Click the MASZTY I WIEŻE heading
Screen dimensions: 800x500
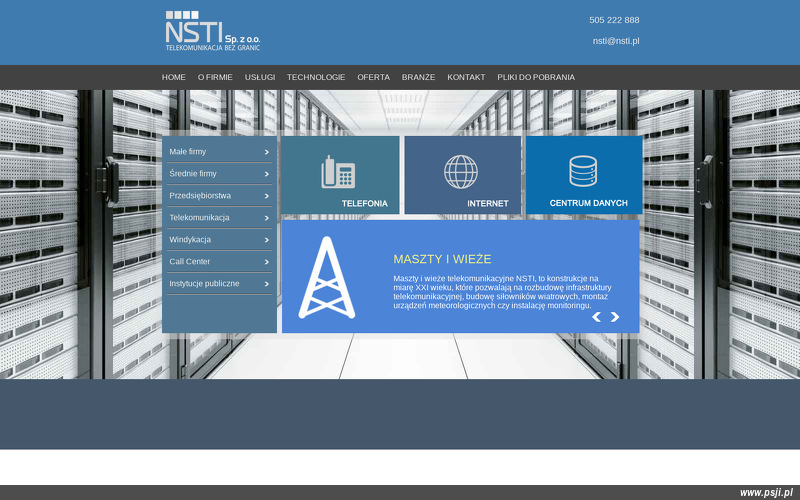pos(442,259)
